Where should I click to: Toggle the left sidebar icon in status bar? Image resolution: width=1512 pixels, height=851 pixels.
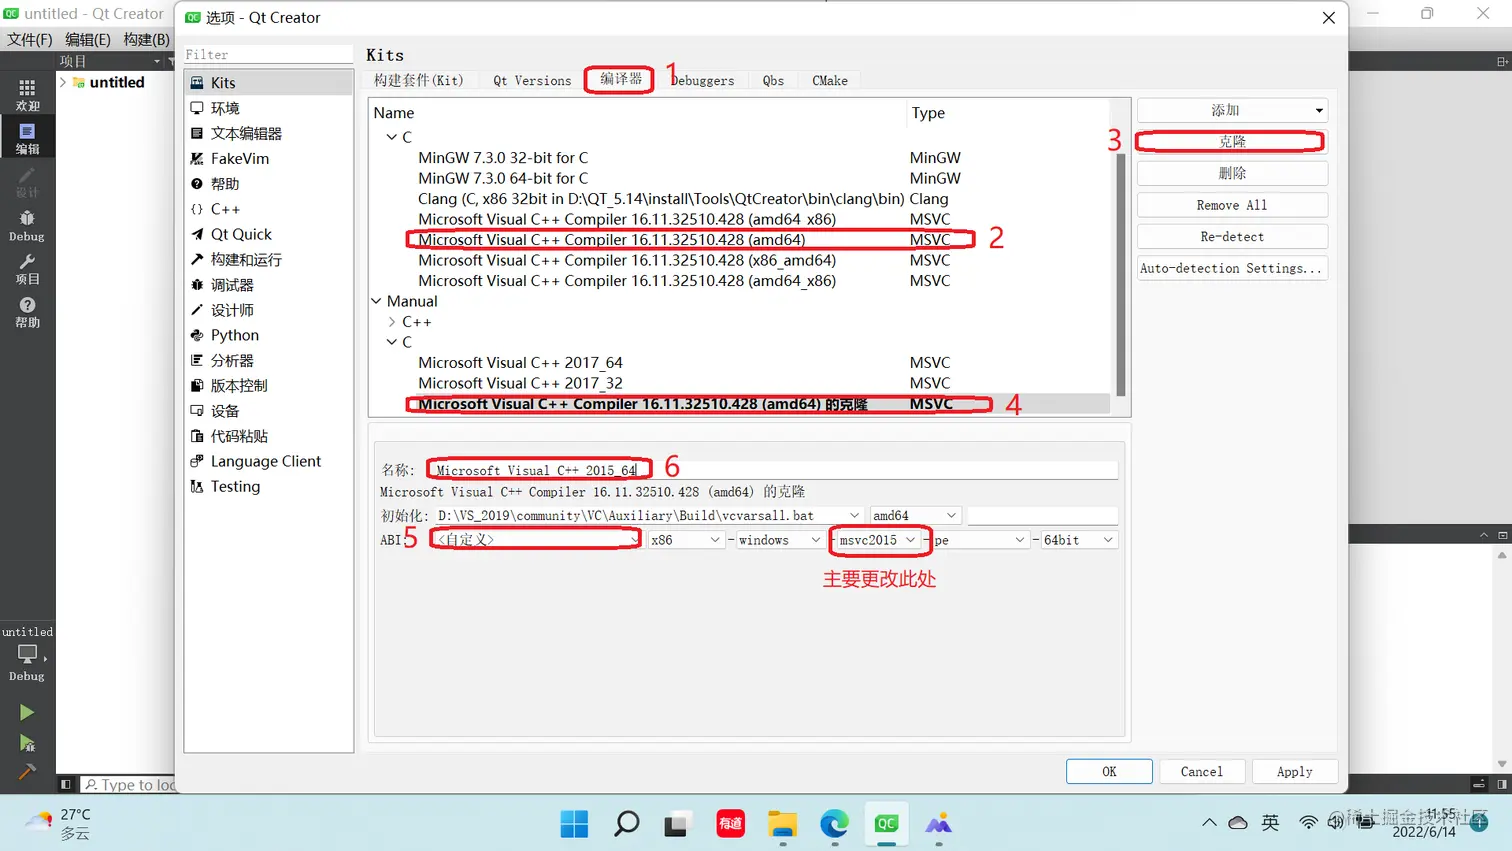pyautogui.click(x=66, y=785)
